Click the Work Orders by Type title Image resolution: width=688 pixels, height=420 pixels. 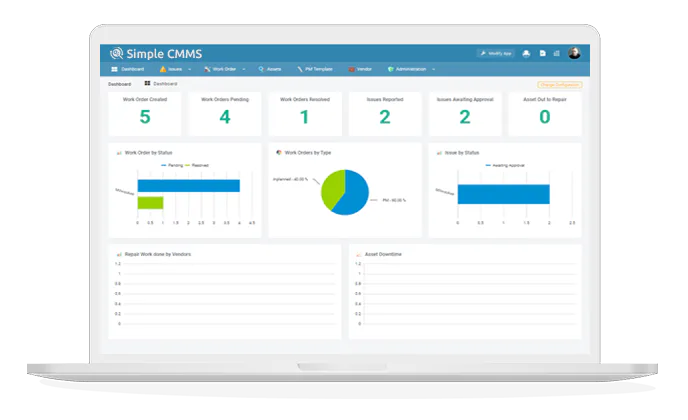tap(308, 153)
